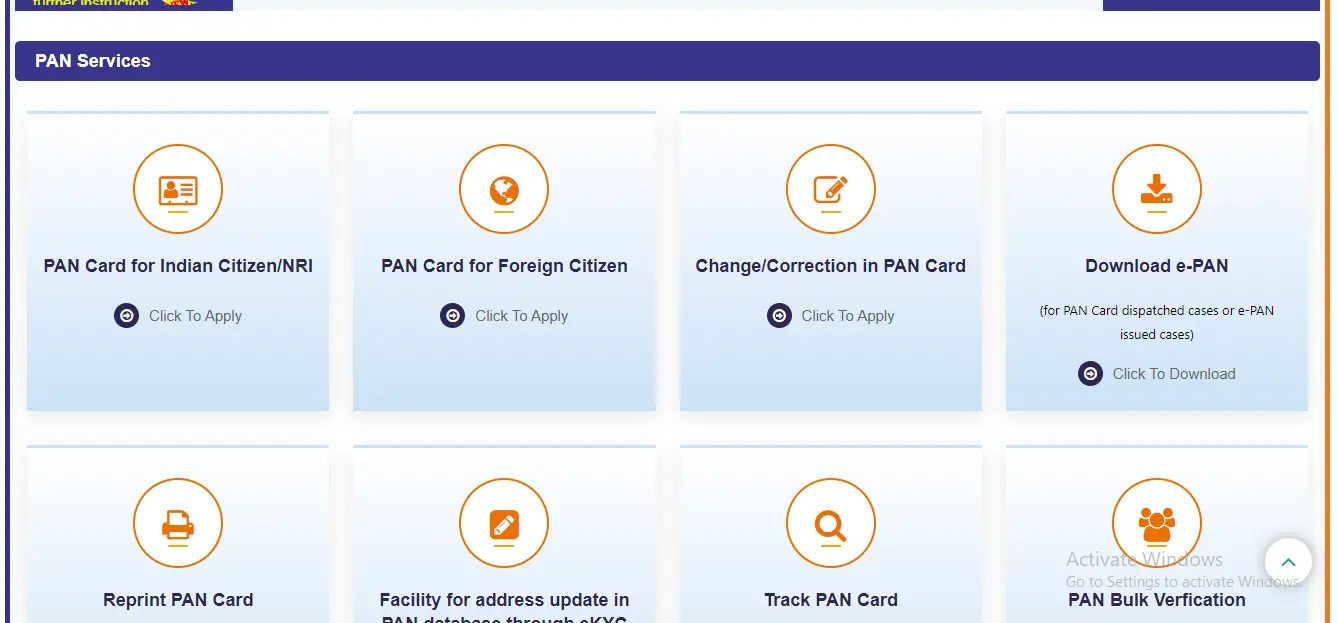The image size is (1339, 623).
Task: Click the Track PAN Card magnifier icon
Action: (x=831, y=523)
